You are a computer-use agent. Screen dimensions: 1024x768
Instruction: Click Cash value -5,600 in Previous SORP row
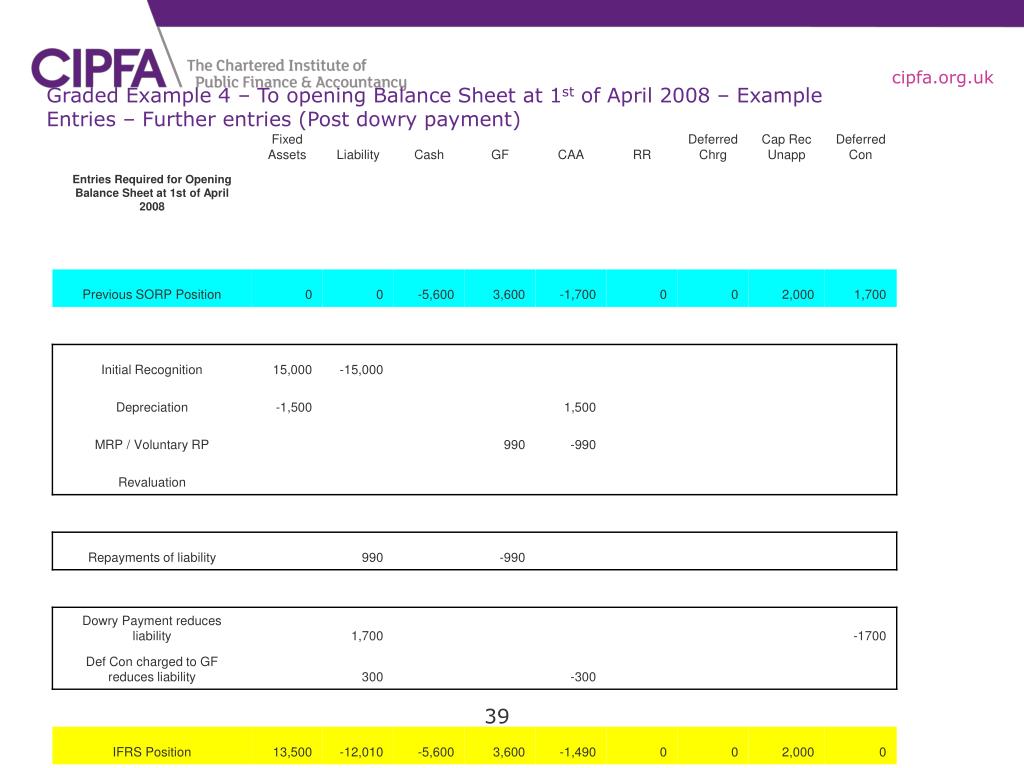coord(436,295)
